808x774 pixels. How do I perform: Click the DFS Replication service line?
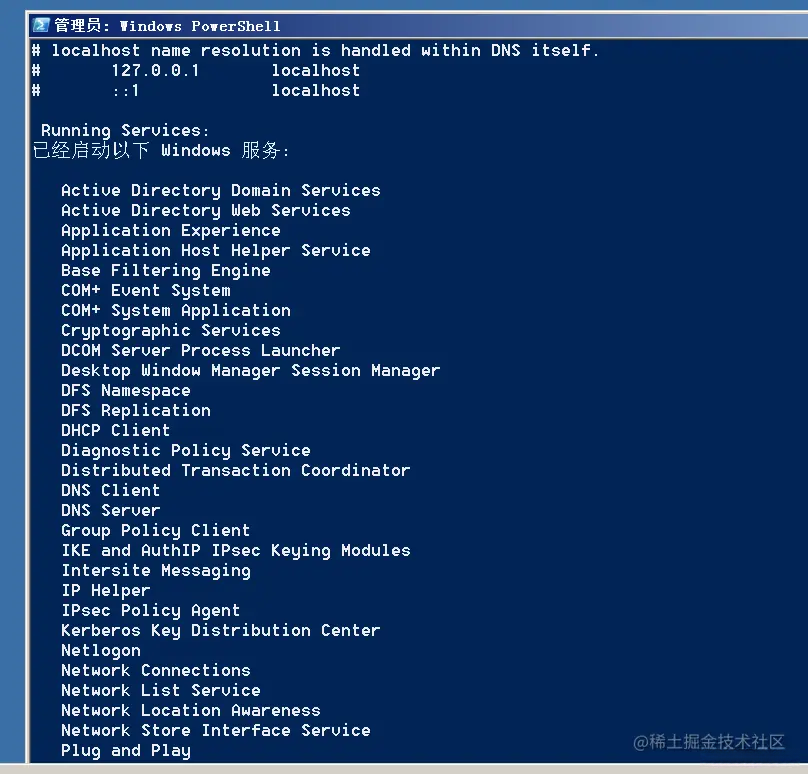(135, 411)
